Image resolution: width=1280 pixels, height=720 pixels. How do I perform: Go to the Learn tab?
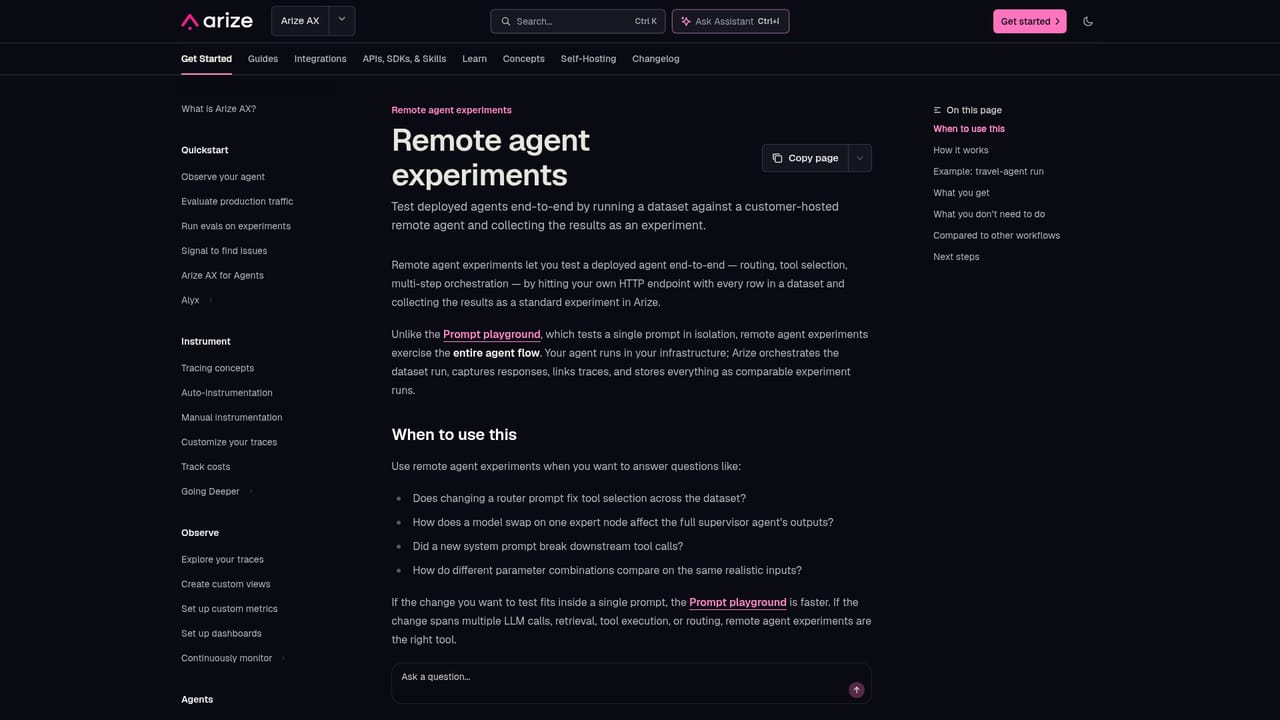click(474, 59)
